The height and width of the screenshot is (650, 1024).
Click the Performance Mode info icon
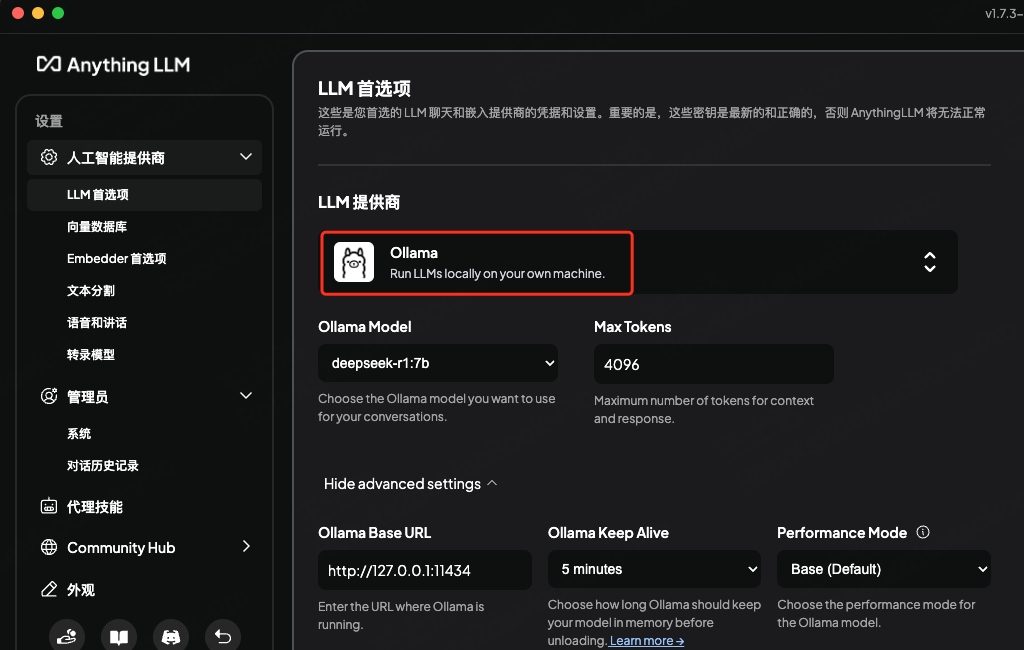tap(923, 532)
